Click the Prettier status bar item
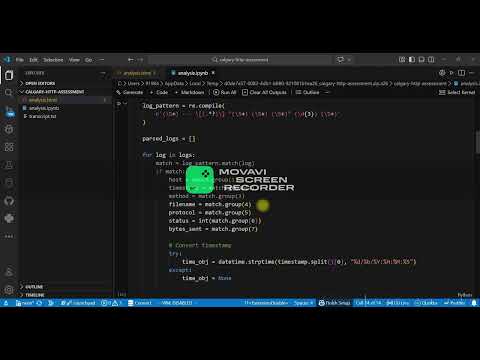This screenshot has height=360, width=480. tap(454, 303)
